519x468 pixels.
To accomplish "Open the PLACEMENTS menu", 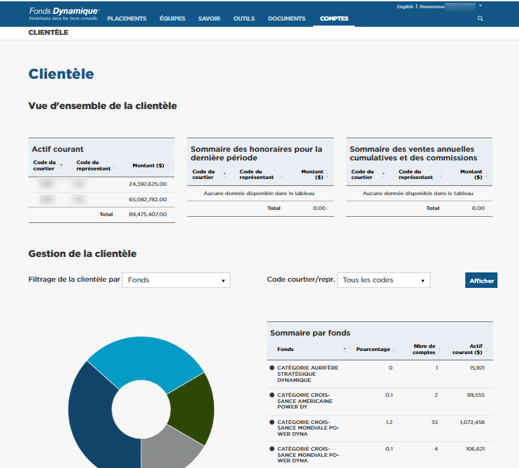I will click(127, 19).
